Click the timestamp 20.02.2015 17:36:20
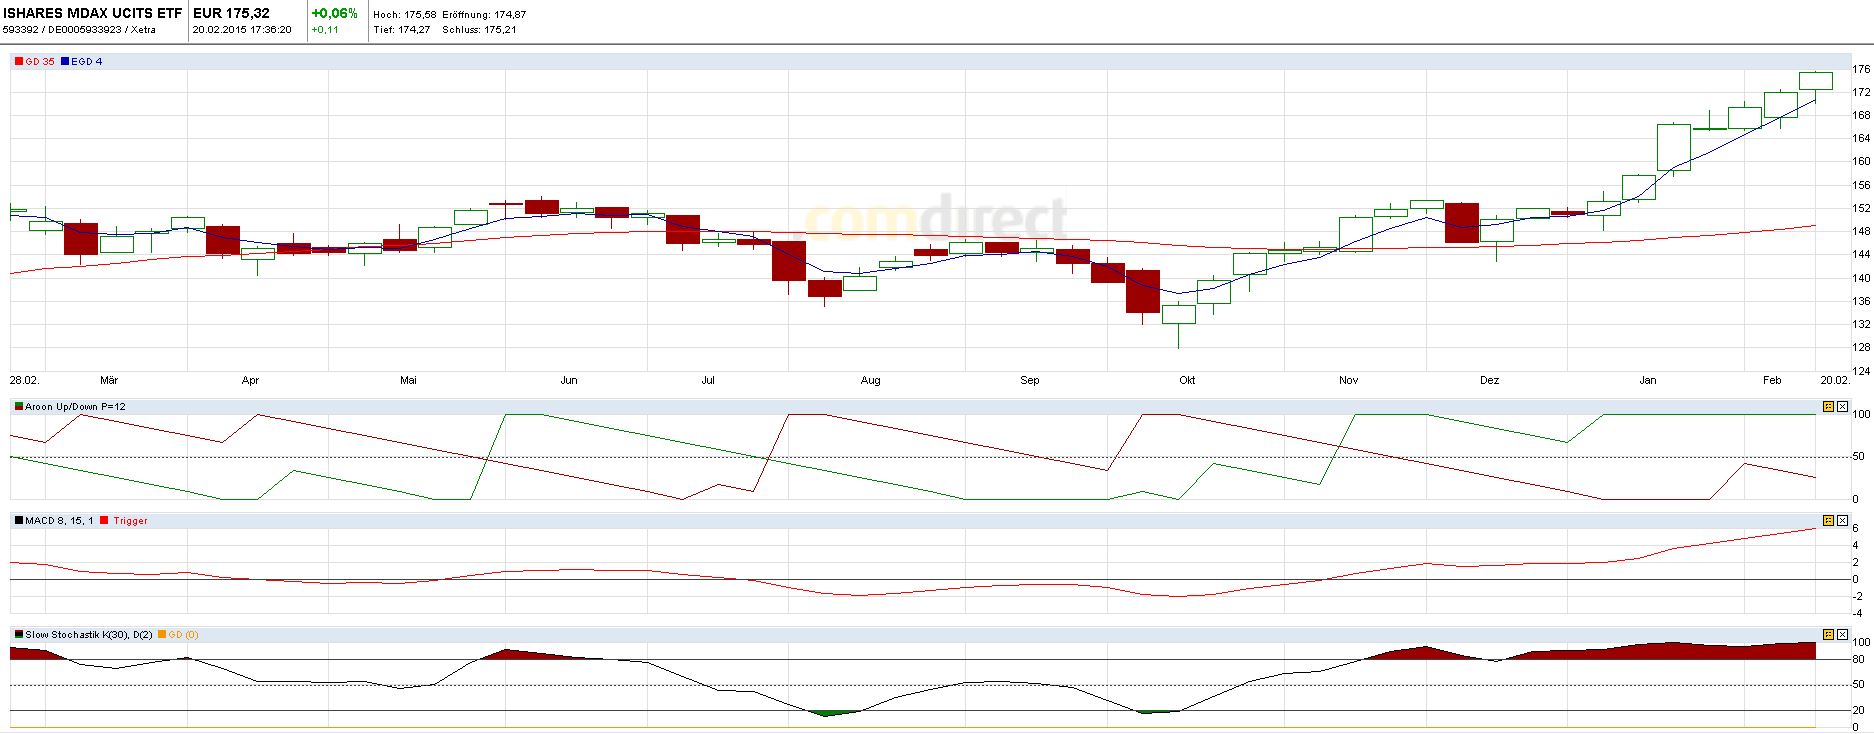This screenshot has width=1874, height=734. [x=242, y=30]
